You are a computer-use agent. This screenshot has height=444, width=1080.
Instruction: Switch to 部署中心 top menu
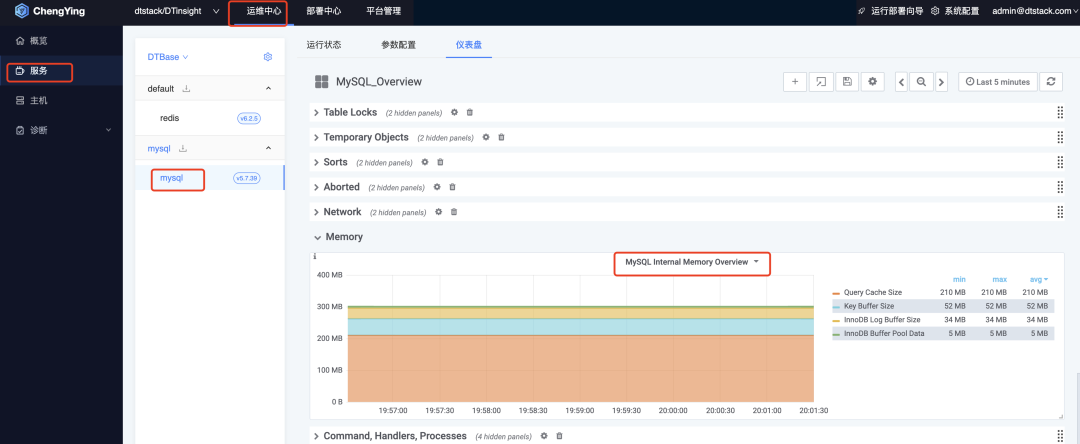[x=324, y=11]
